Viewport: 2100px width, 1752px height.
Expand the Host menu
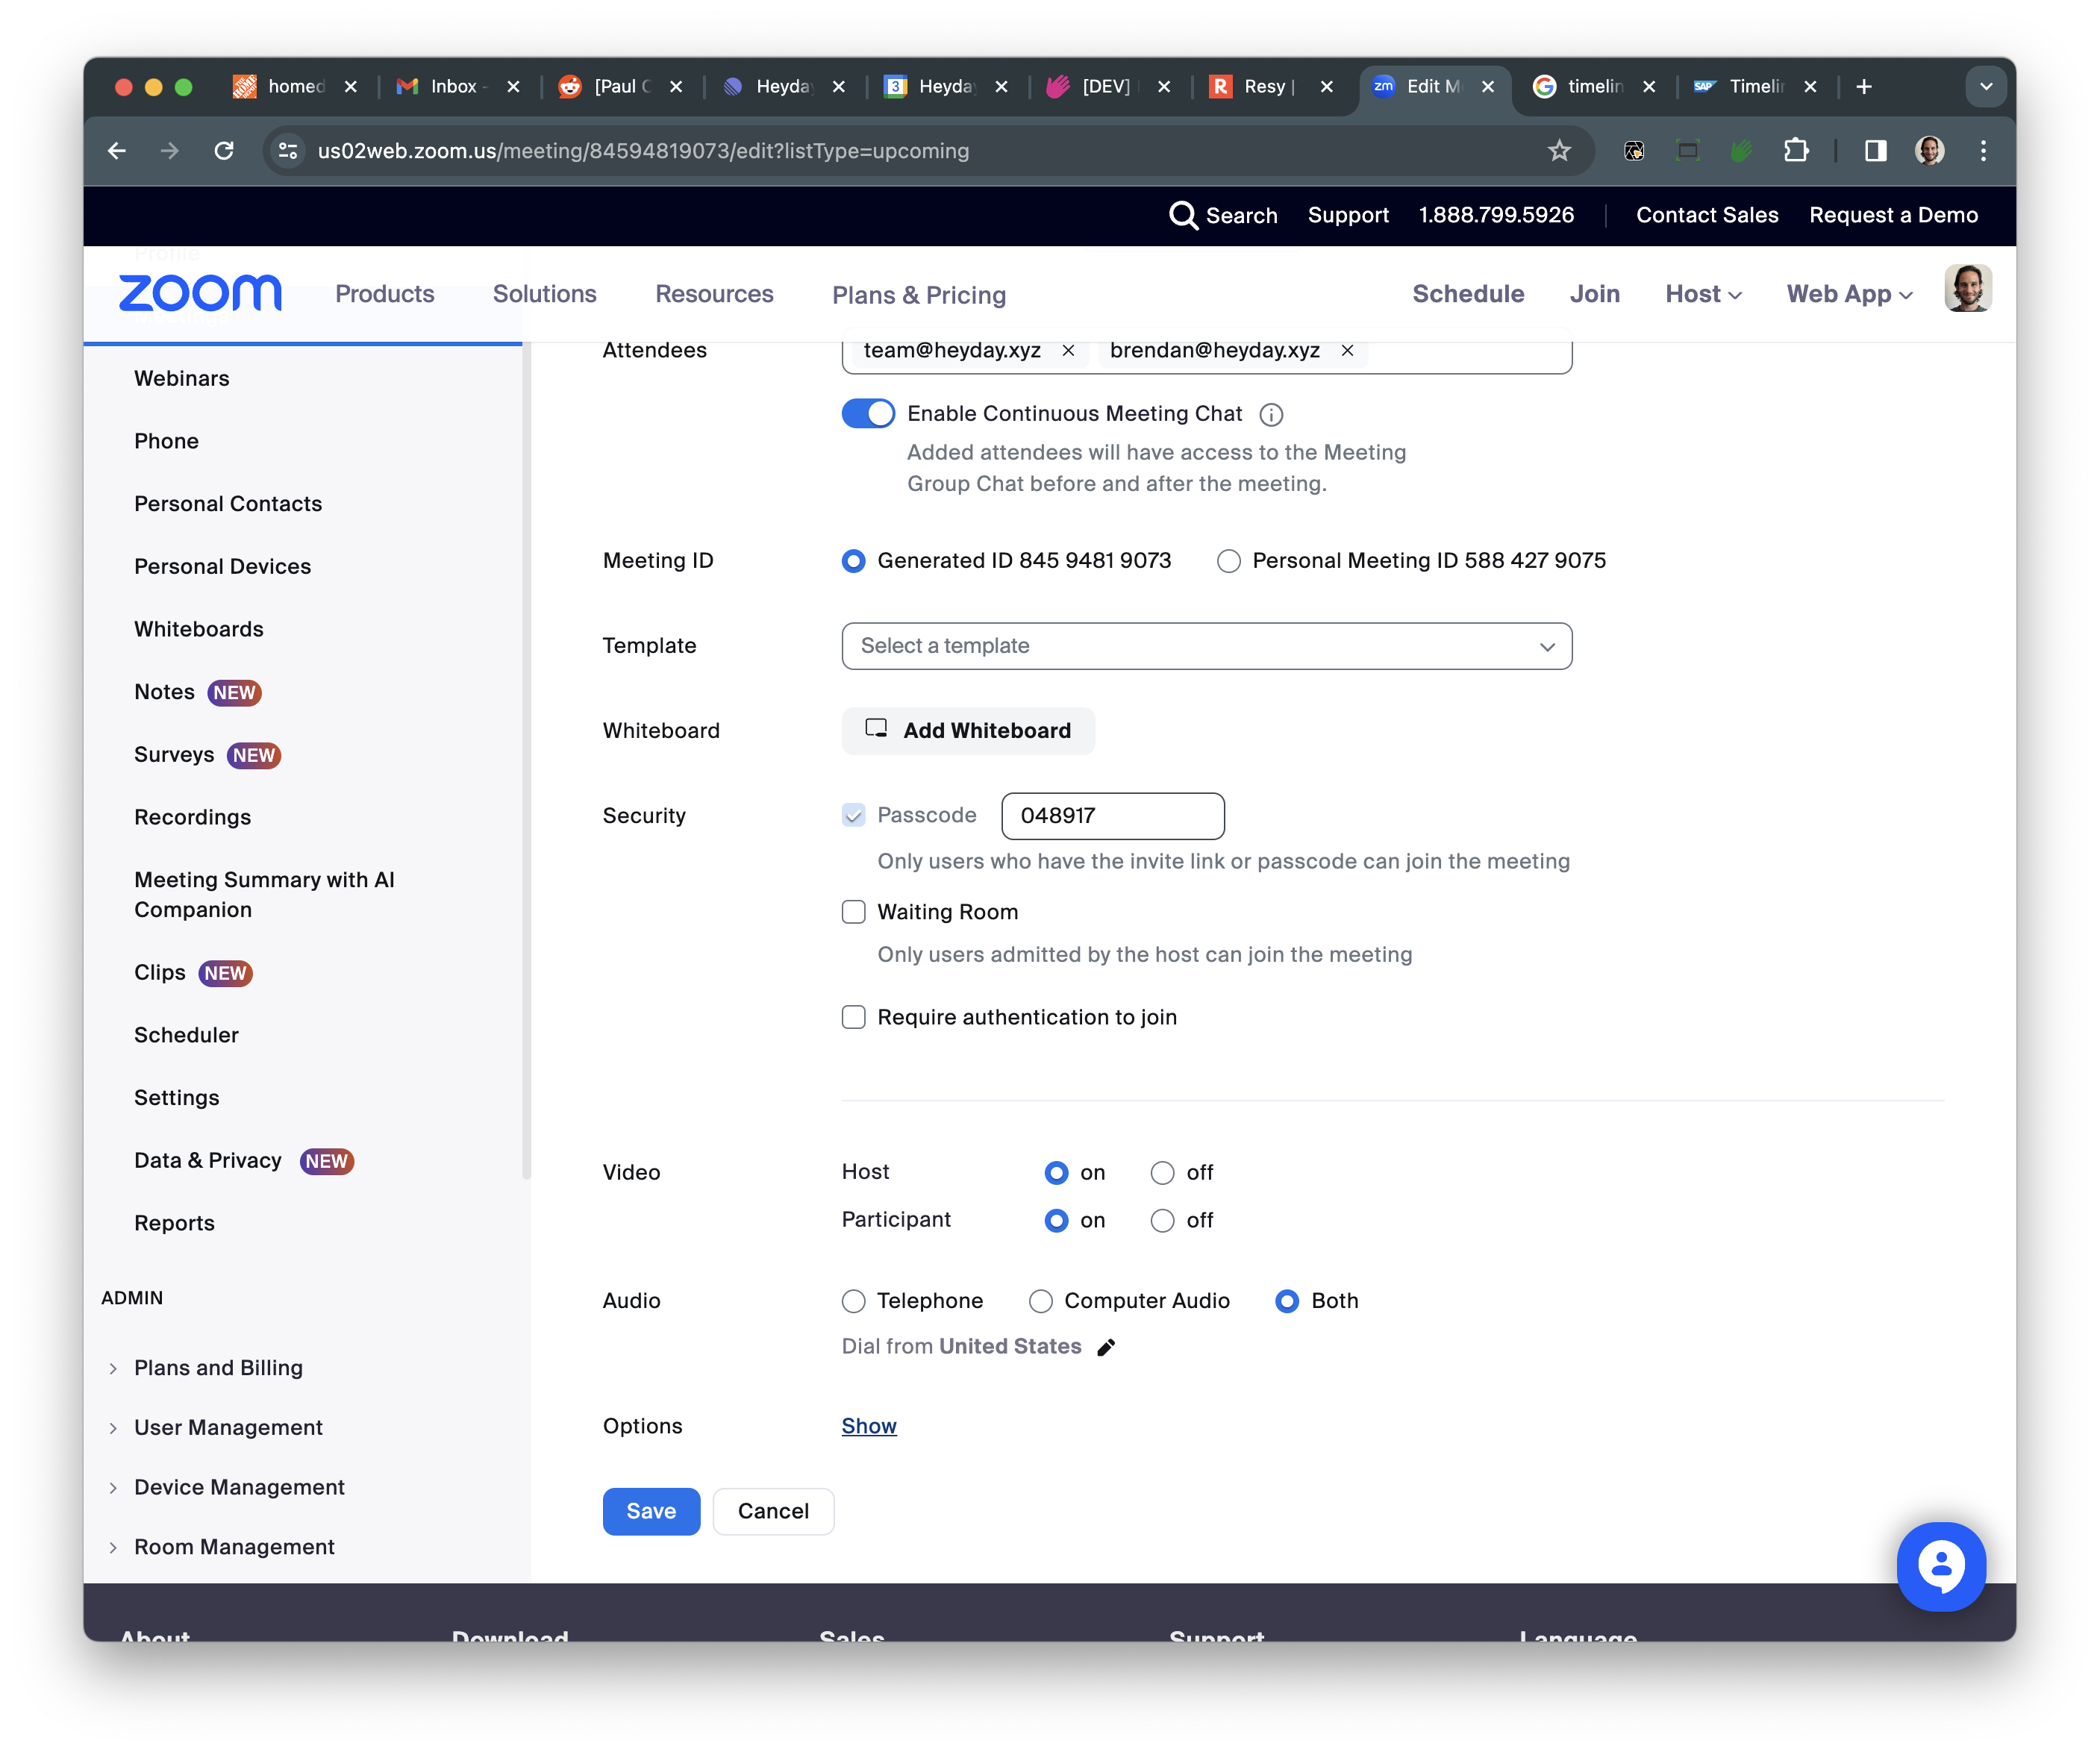click(x=1703, y=294)
